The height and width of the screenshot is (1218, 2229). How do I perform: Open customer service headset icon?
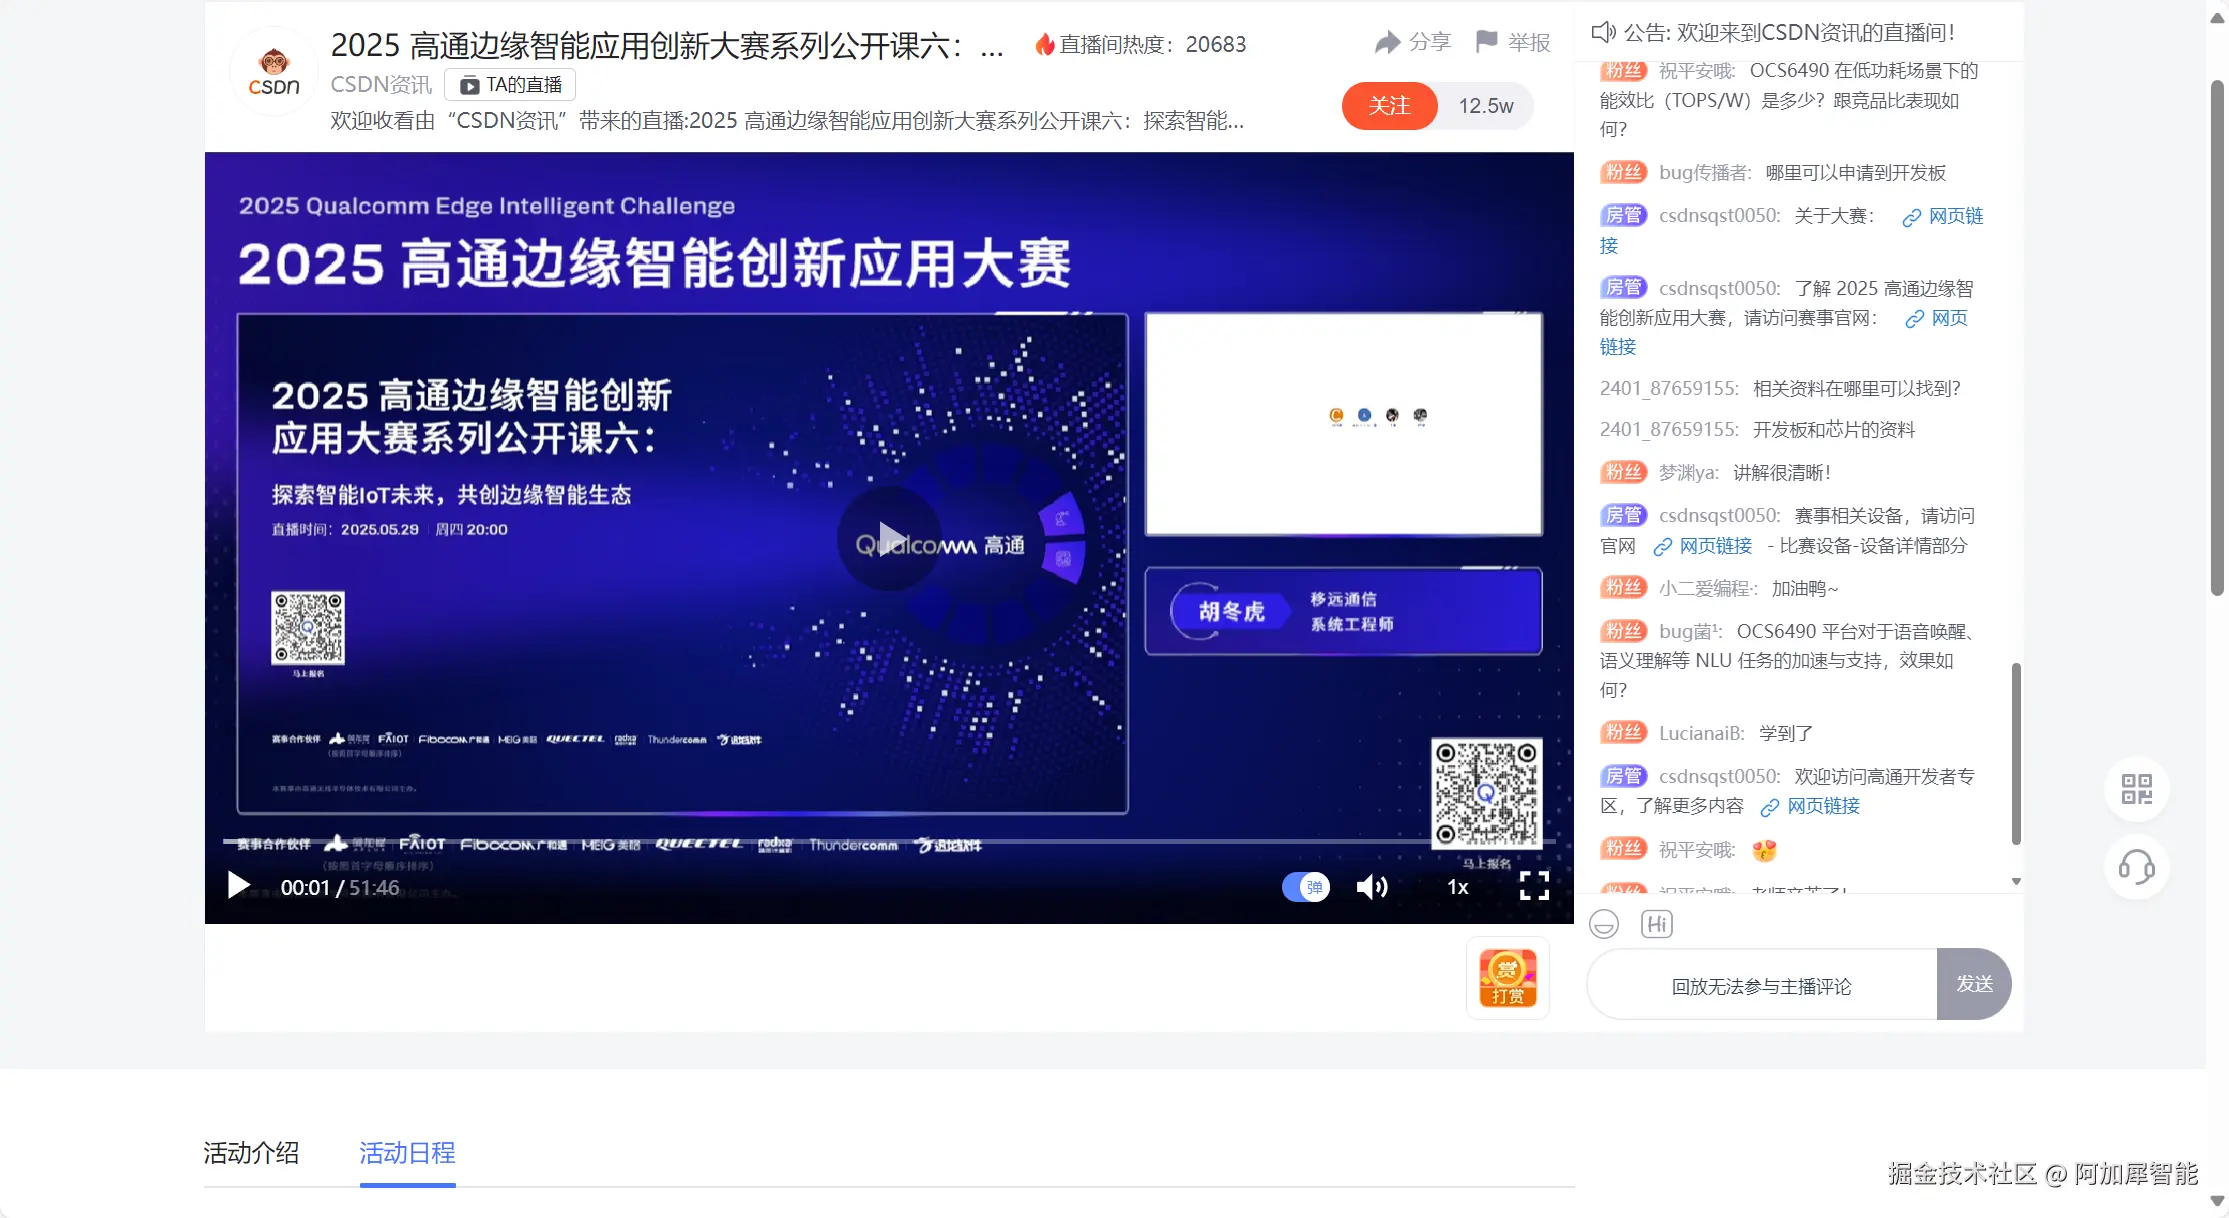[x=2136, y=866]
